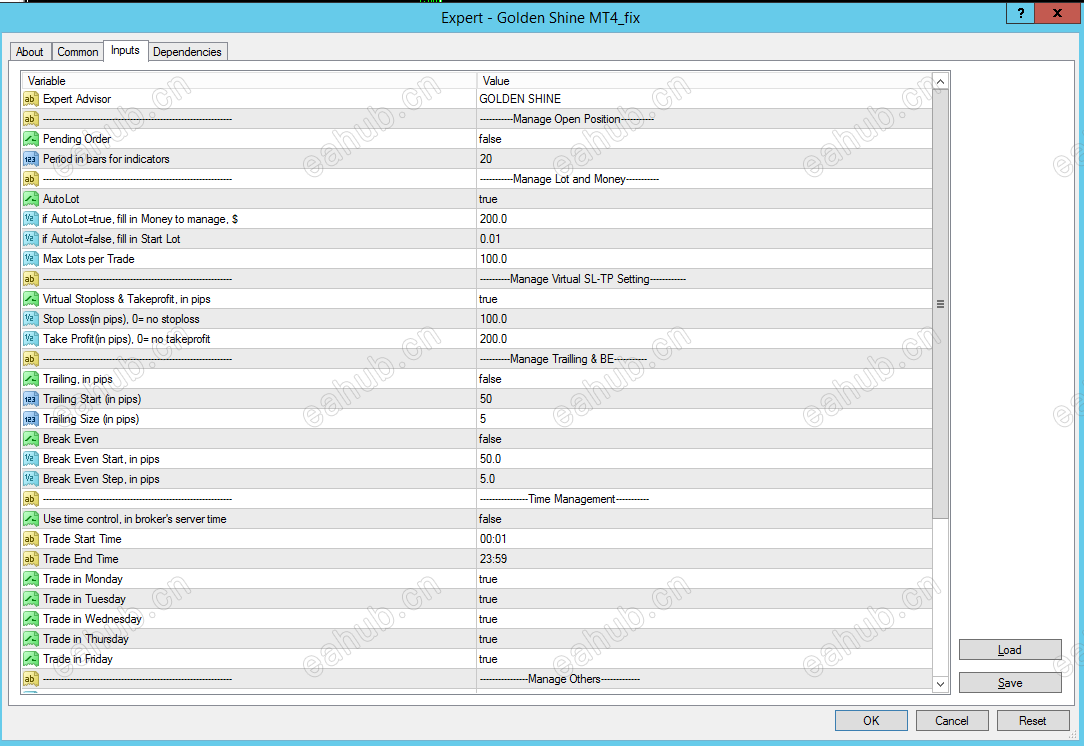Switch to the Common tab
The image size is (1084, 746).
tap(77, 52)
